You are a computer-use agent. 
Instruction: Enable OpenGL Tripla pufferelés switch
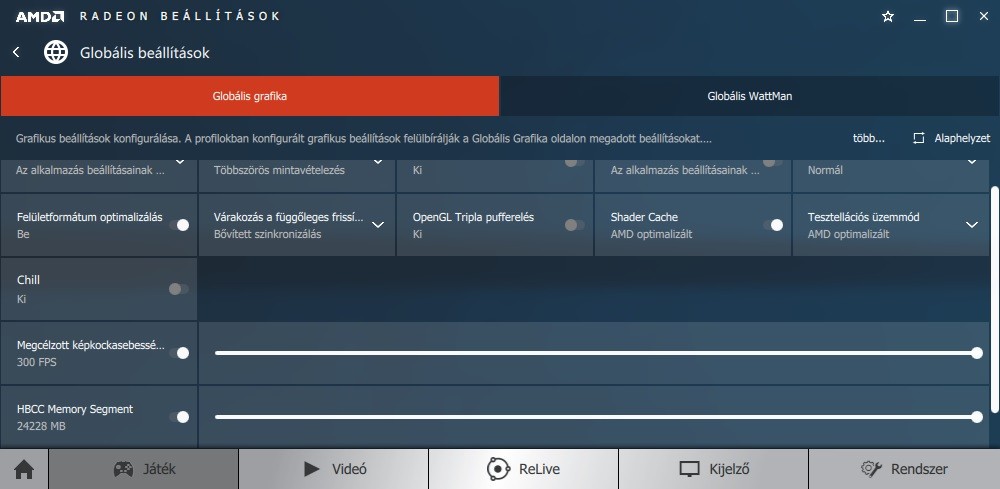[575, 225]
